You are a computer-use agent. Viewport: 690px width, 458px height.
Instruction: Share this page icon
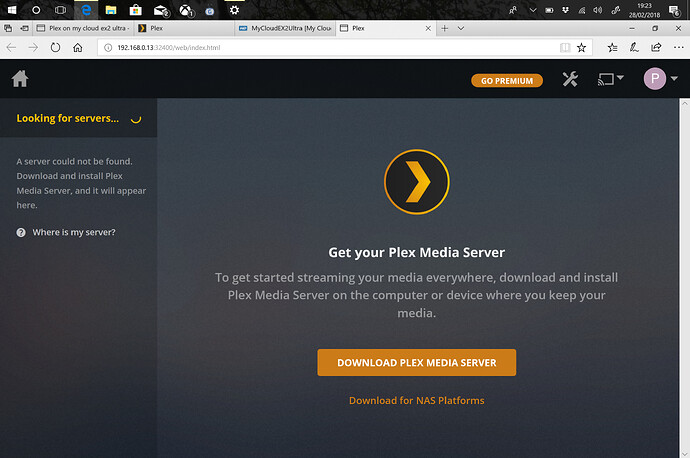pos(656,47)
